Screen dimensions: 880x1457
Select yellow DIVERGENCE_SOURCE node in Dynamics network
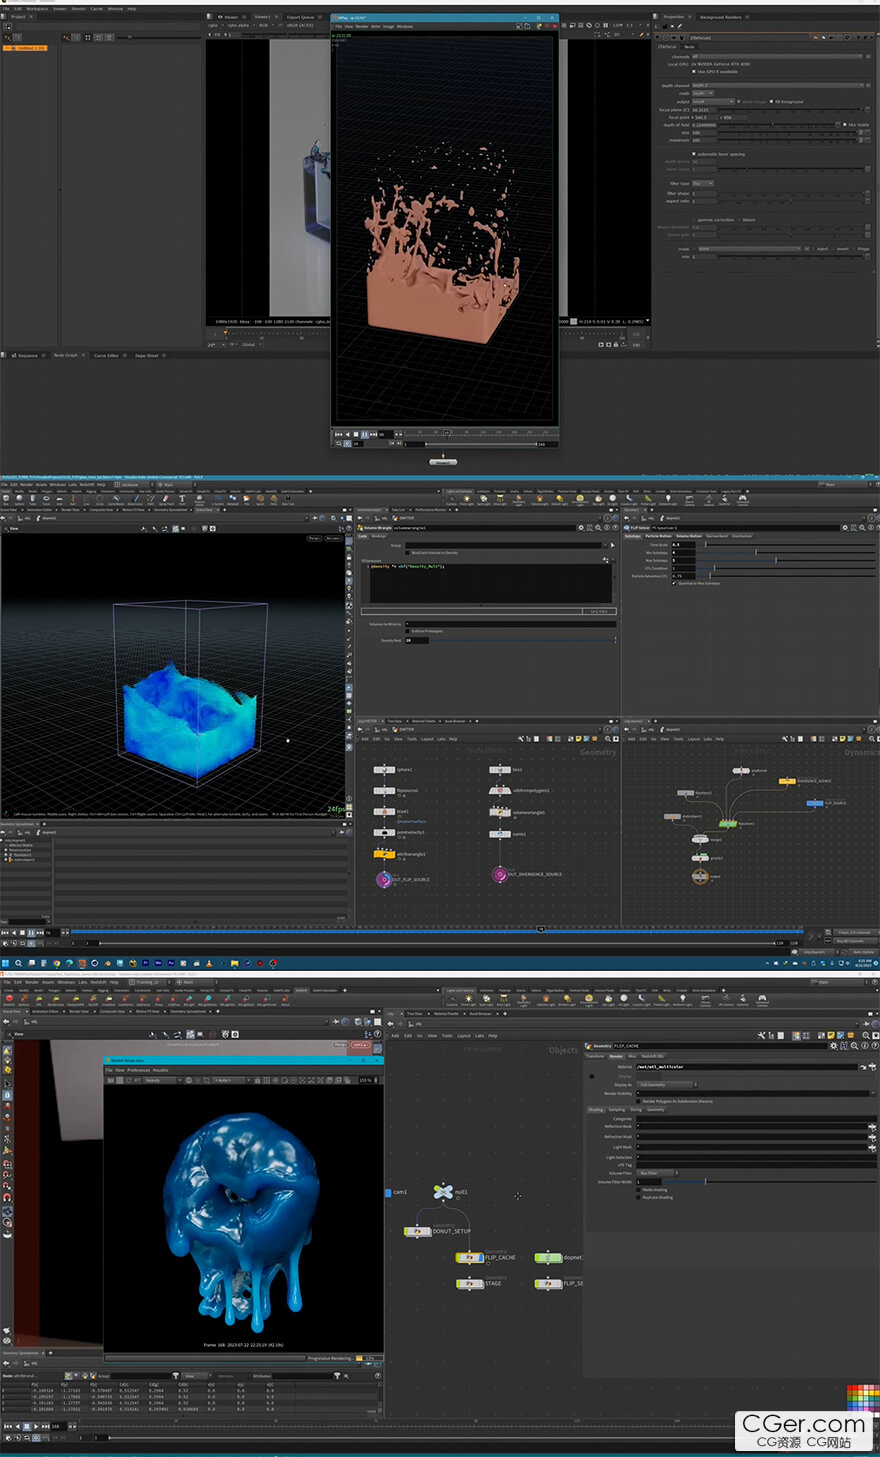[x=787, y=781]
